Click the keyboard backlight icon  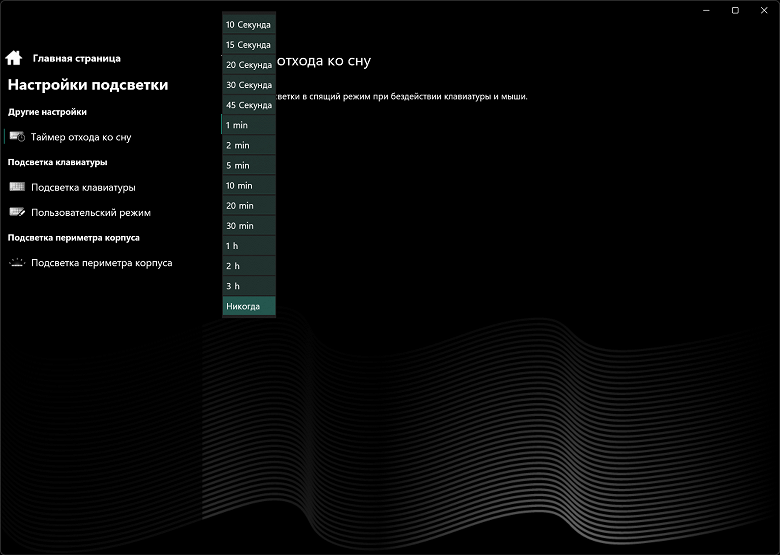[x=17, y=187]
